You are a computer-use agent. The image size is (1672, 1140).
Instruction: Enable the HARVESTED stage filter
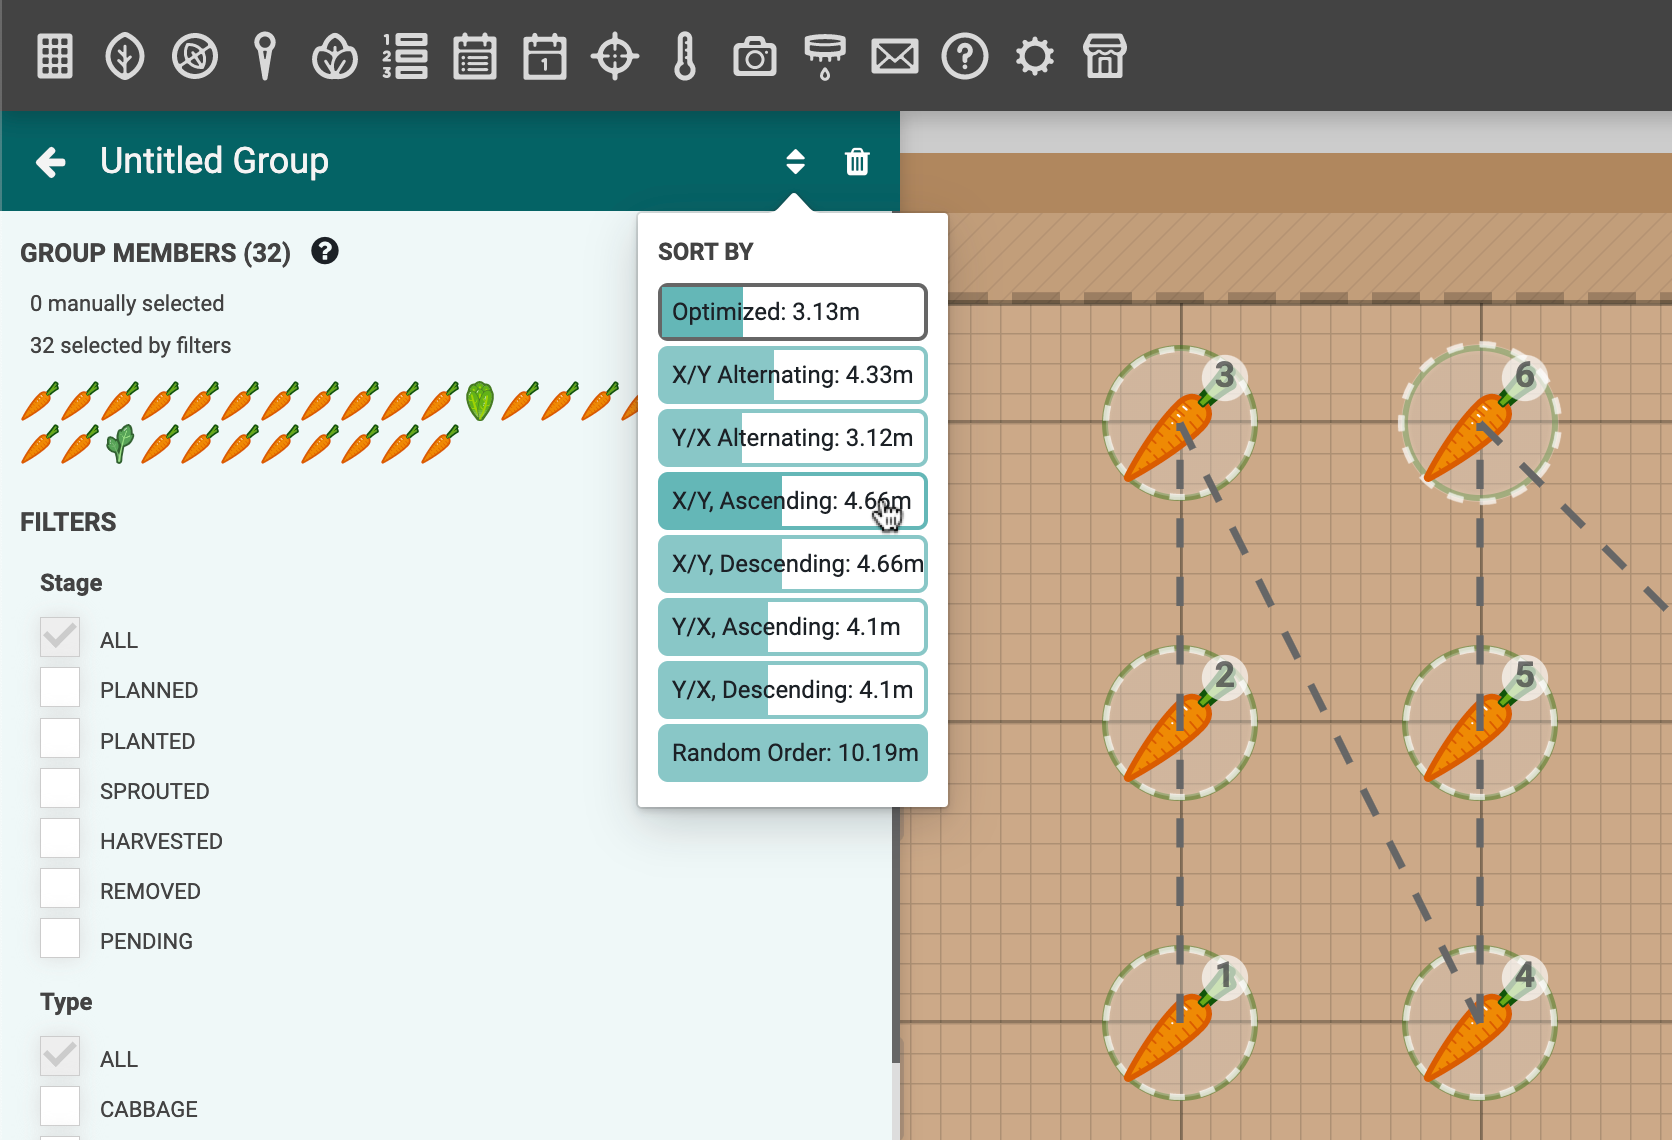[60, 839]
